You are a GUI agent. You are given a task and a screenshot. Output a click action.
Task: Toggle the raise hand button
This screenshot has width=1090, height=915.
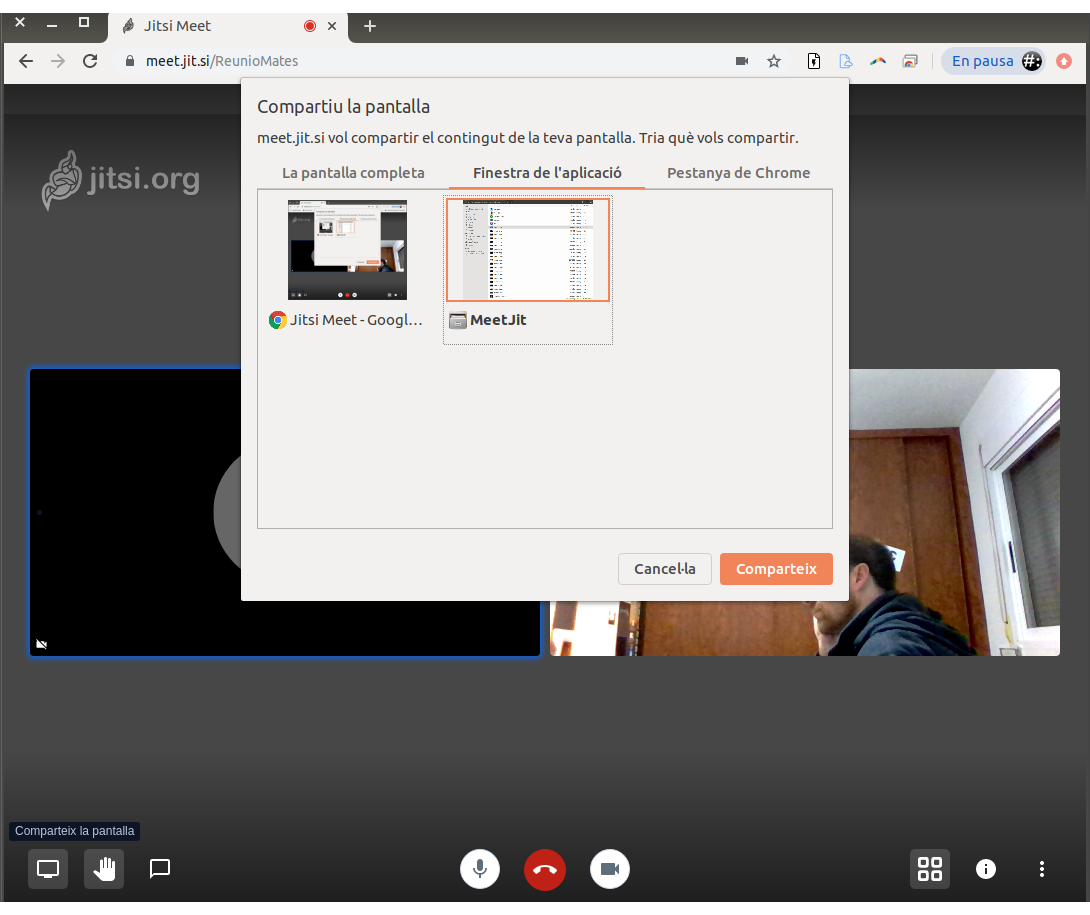[x=104, y=869]
